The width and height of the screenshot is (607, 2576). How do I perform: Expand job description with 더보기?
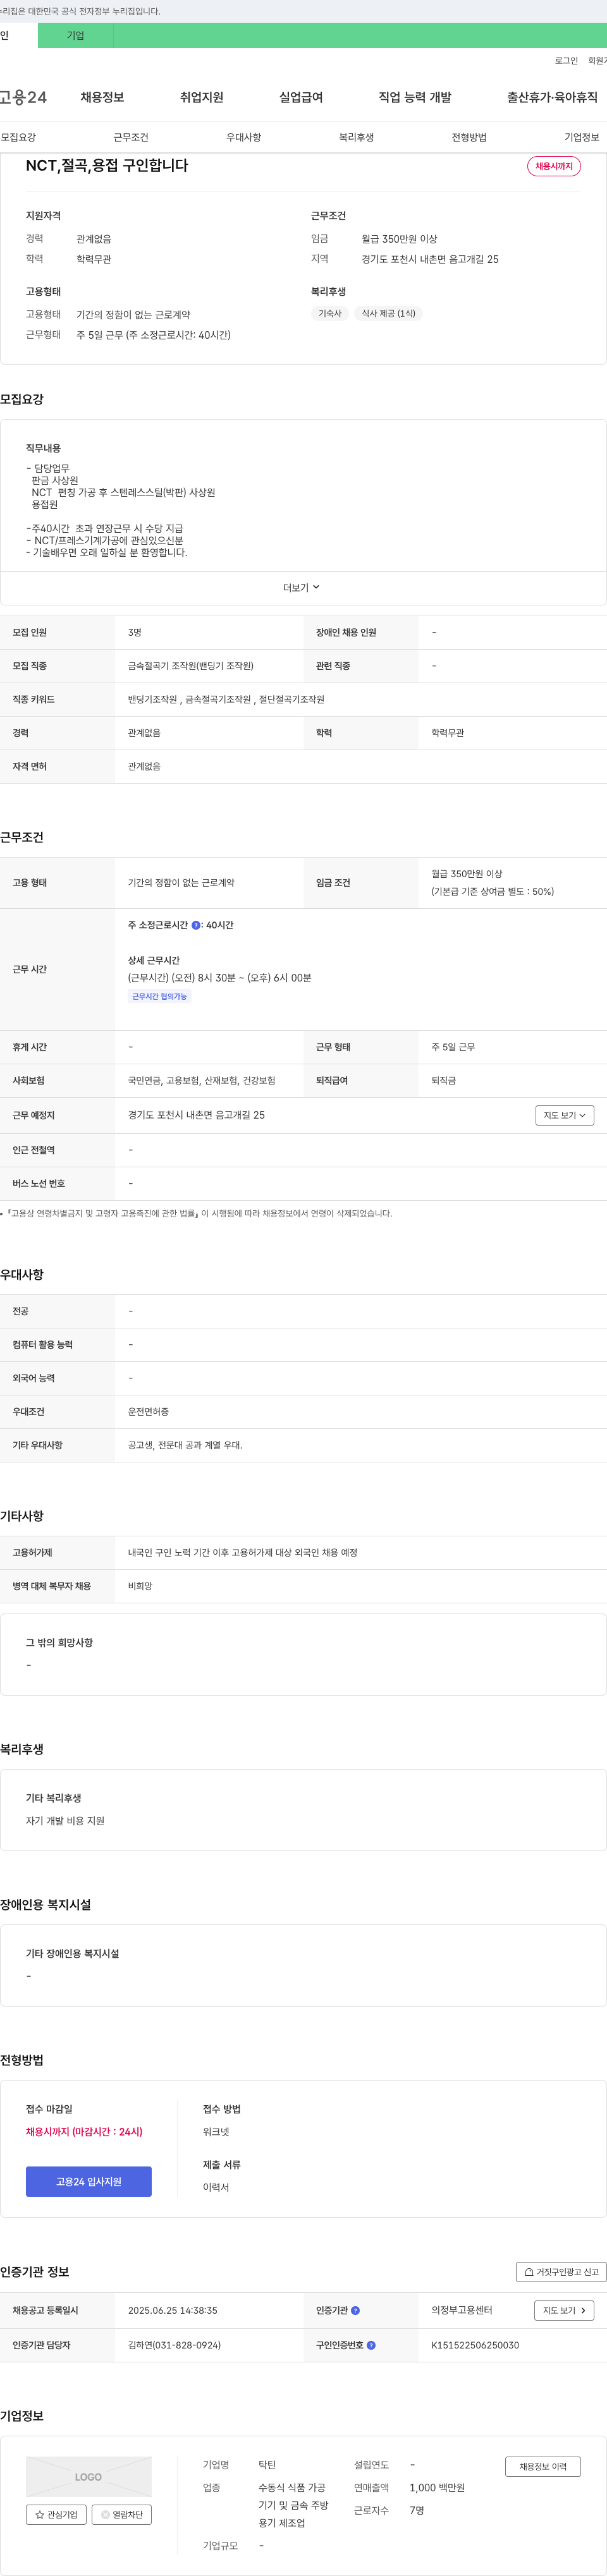point(302,588)
